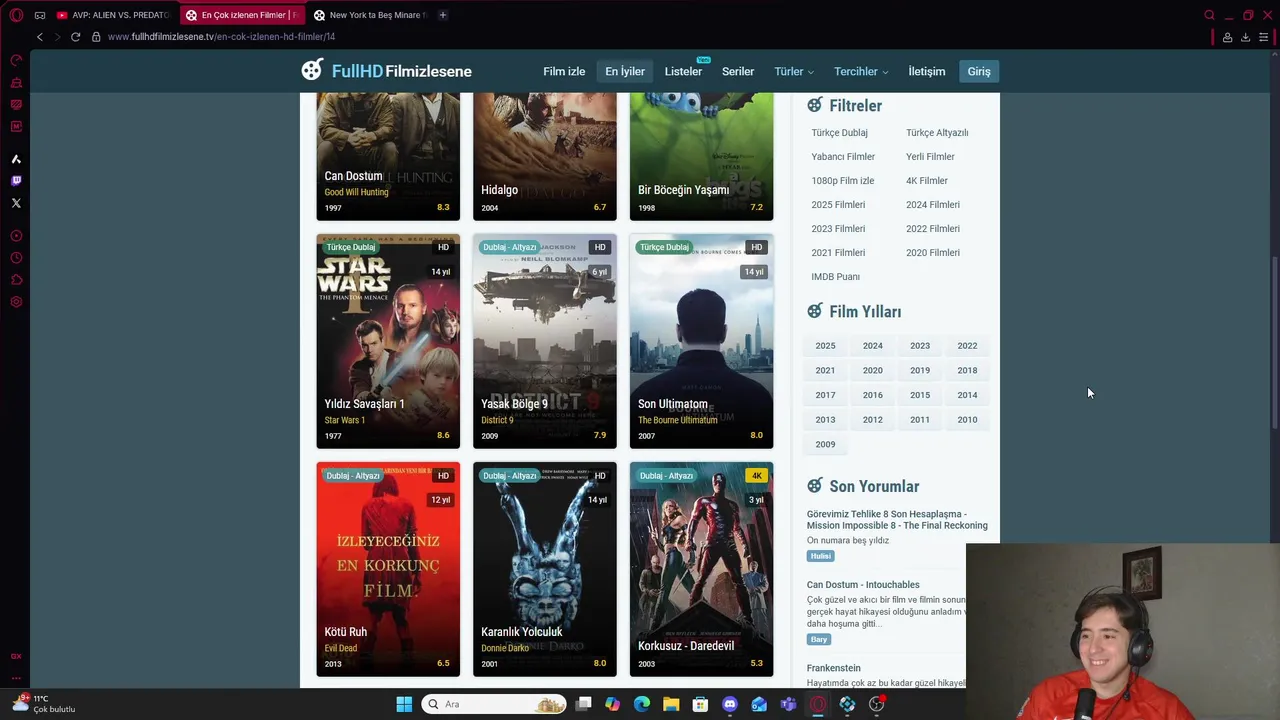Select the 2024 Filmleri filter
The height and width of the screenshot is (720, 1280).
933,204
